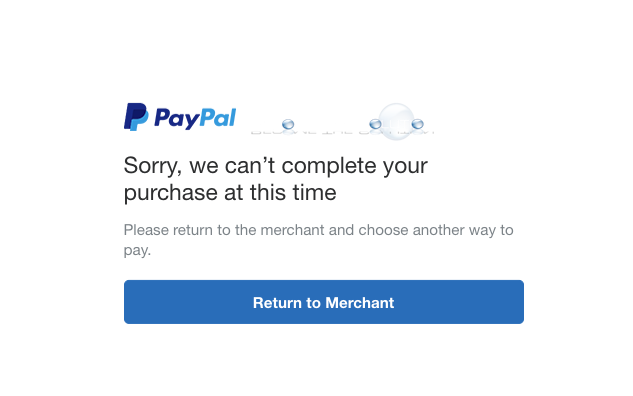Click the Return to Merchant button

tap(324, 302)
